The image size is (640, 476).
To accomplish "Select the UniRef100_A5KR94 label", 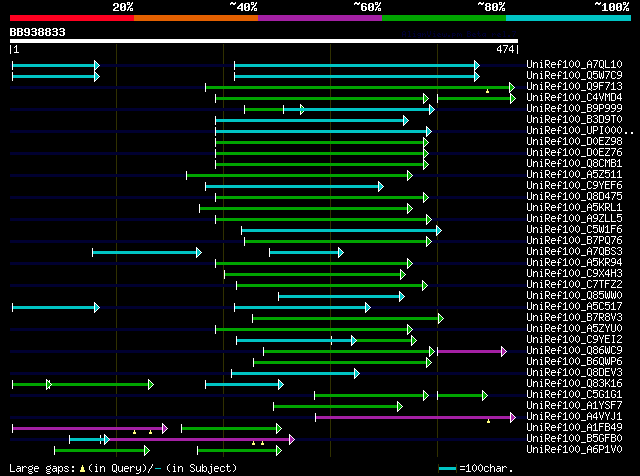I will (x=574, y=262).
